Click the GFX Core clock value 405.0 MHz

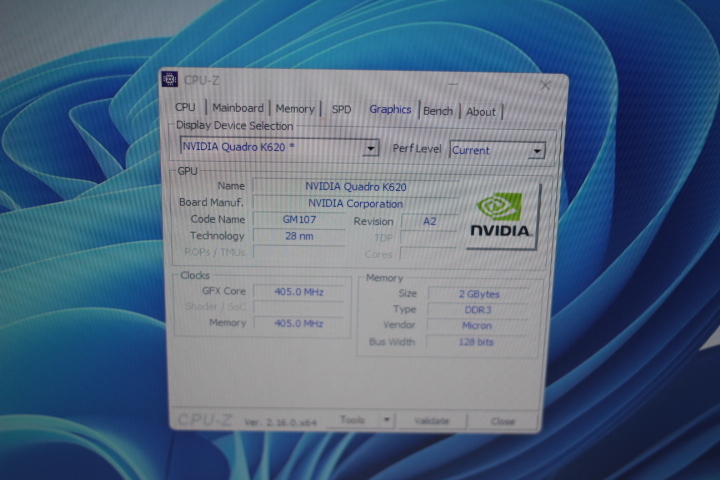tap(299, 292)
